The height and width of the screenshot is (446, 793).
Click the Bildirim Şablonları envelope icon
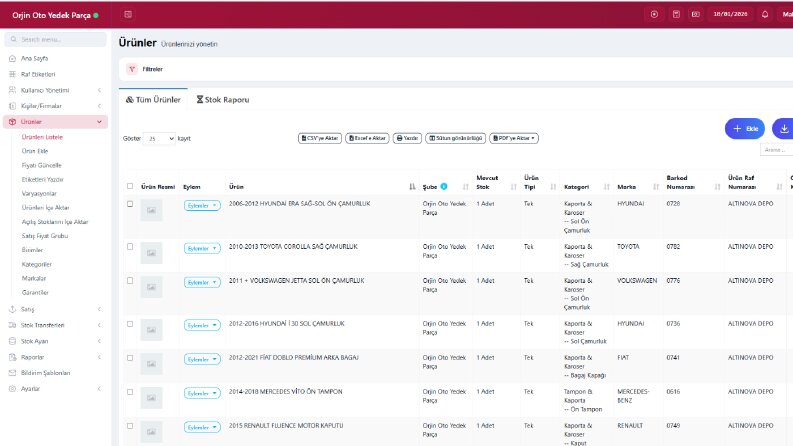point(12,373)
